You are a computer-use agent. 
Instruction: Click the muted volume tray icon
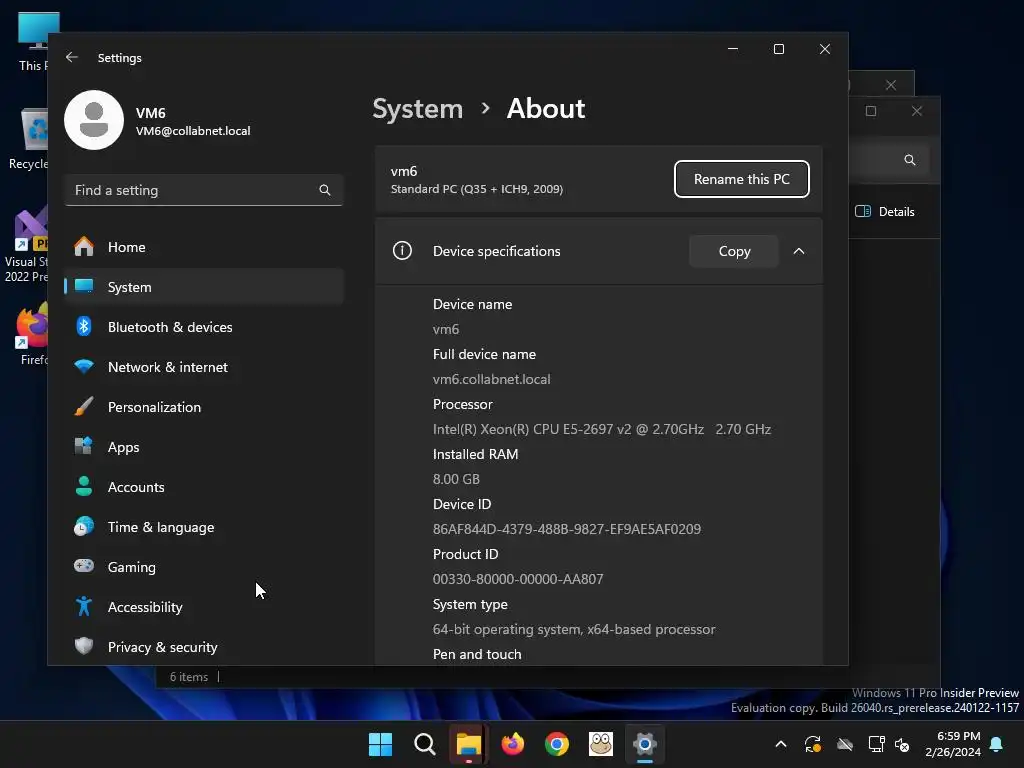click(902, 744)
